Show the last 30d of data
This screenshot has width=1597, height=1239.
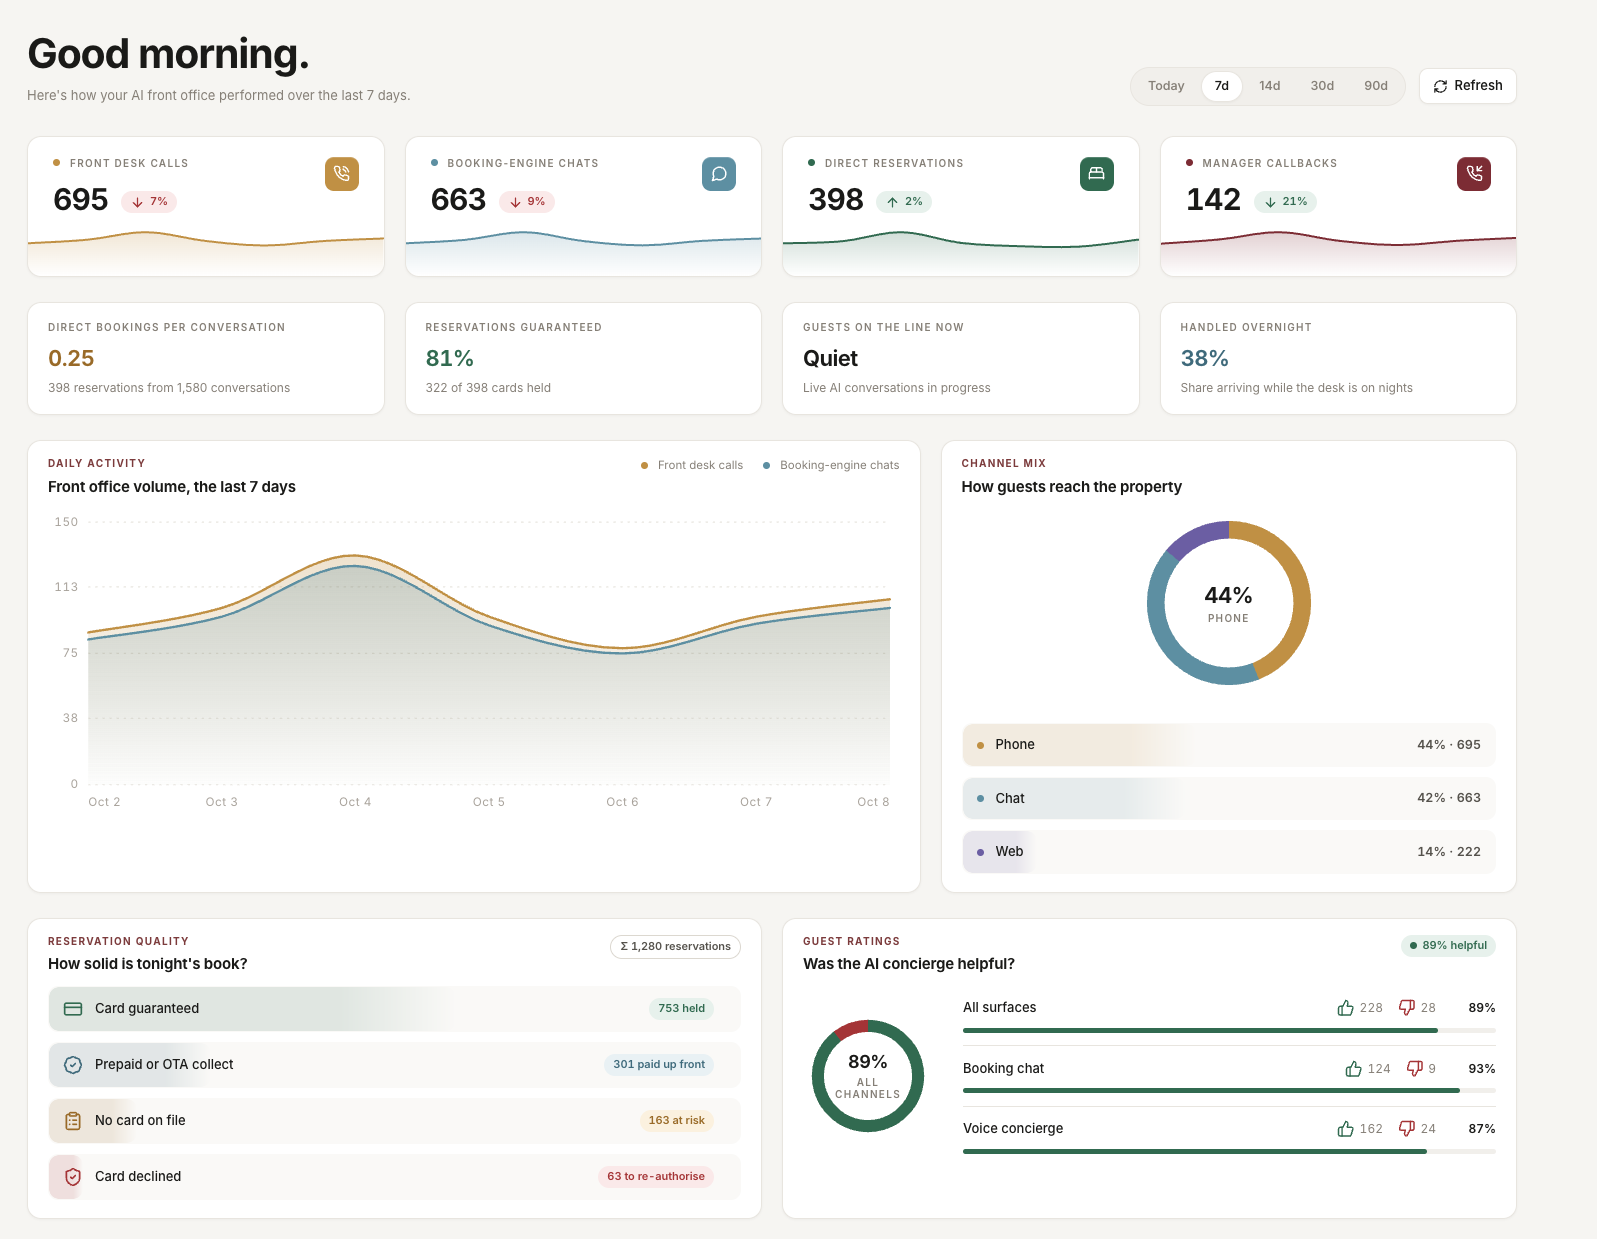1322,86
